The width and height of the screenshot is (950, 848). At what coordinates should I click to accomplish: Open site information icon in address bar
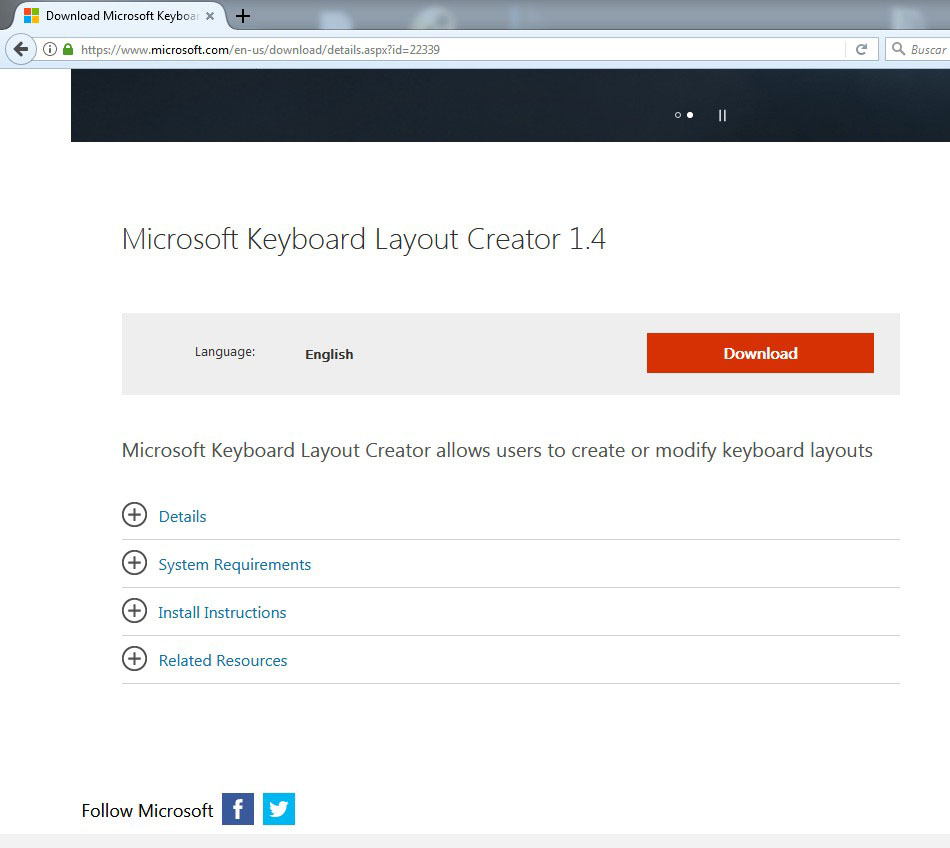click(50, 49)
